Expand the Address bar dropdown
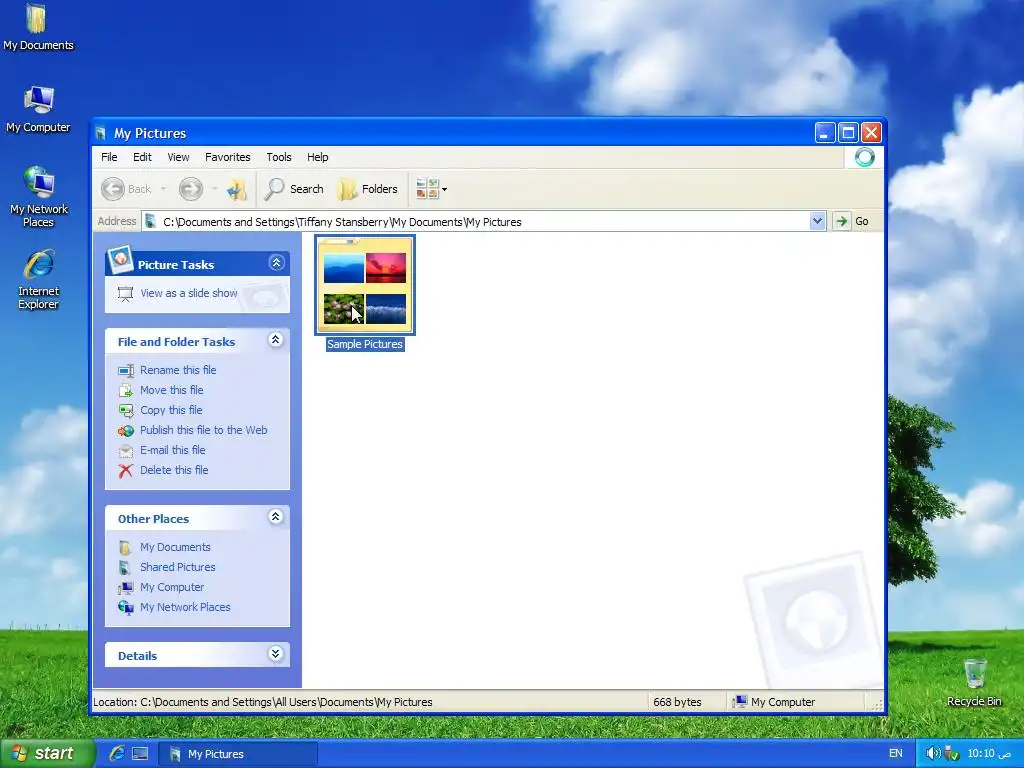This screenshot has height=768, width=1024. point(817,221)
